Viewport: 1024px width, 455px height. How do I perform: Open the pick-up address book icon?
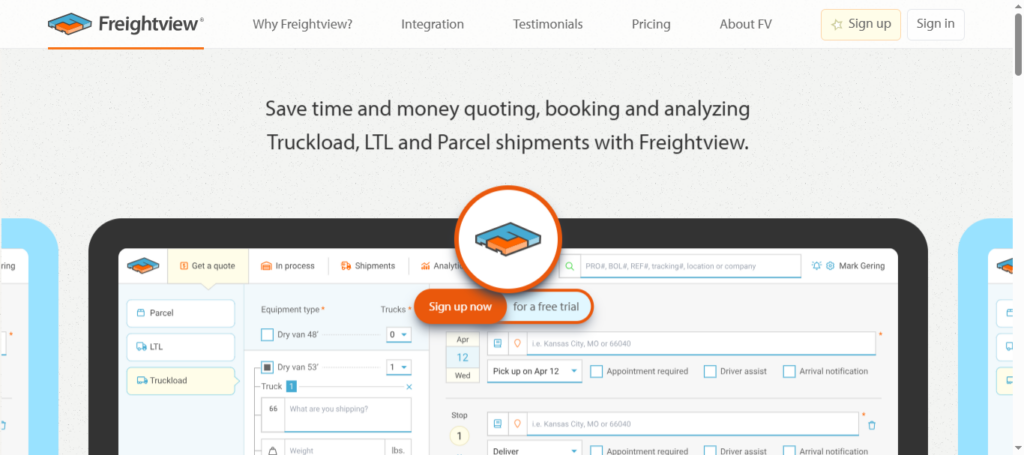[497, 343]
